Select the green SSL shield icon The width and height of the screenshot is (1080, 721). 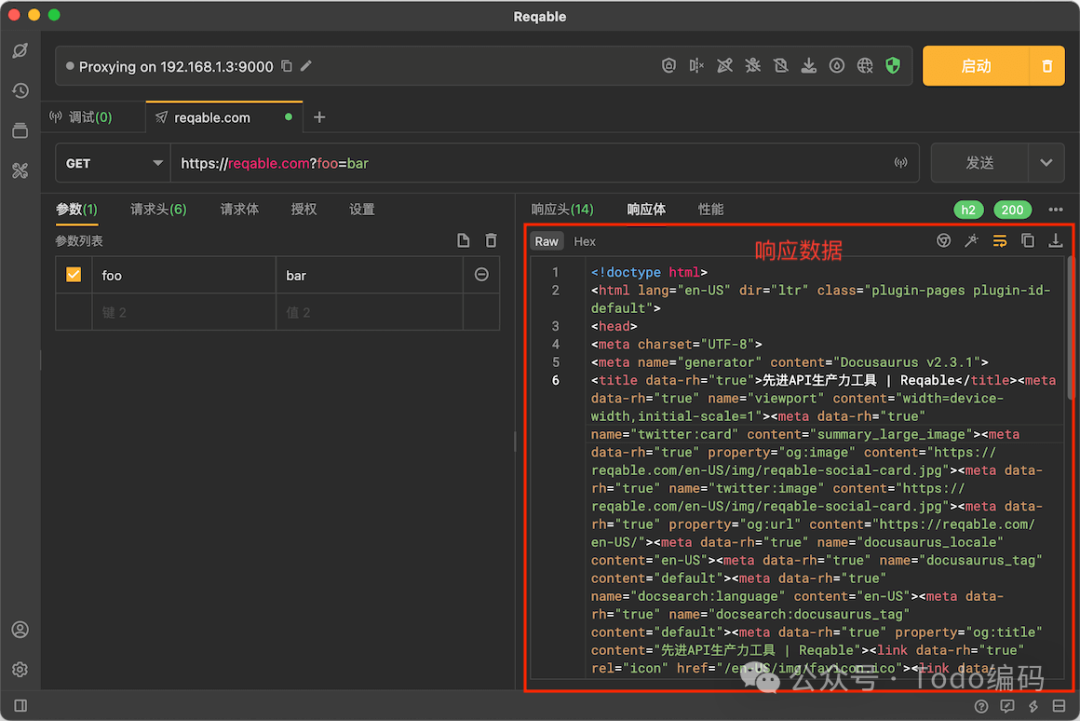893,64
